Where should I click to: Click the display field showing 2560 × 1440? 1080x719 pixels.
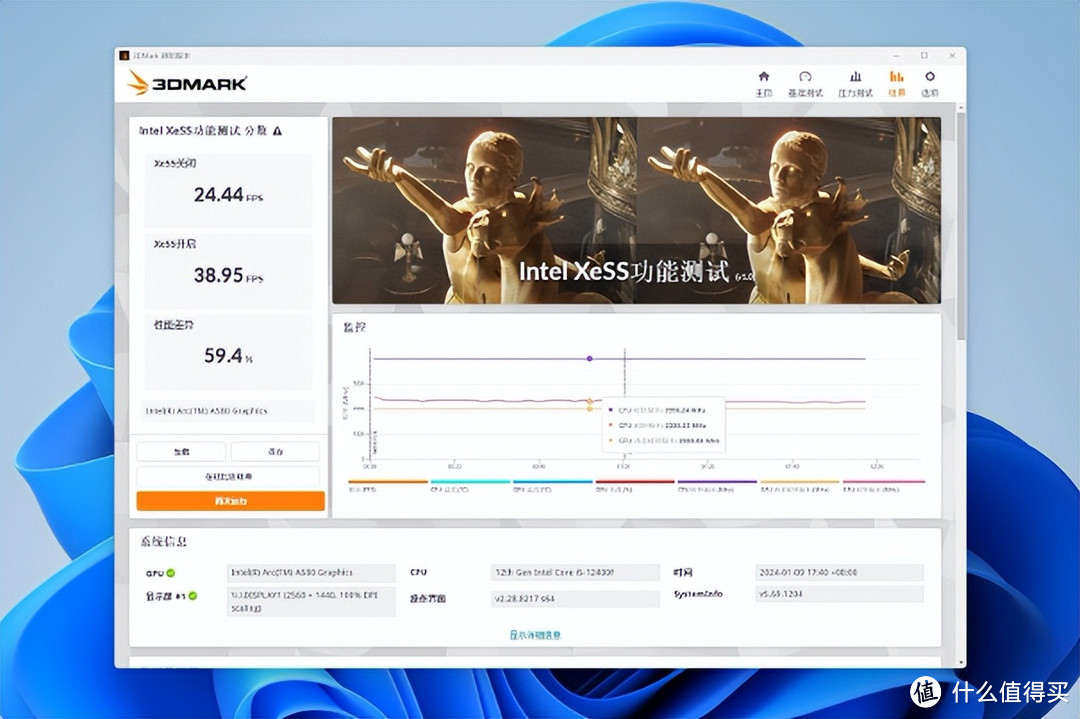point(311,601)
